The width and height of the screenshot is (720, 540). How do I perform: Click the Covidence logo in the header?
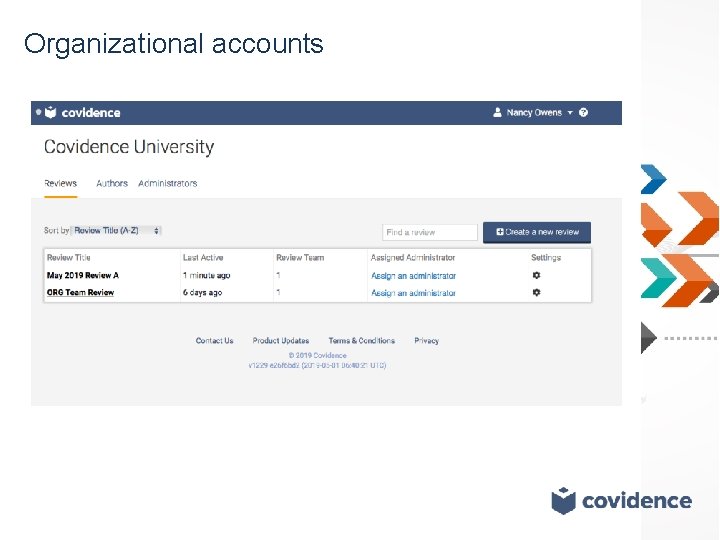click(83, 113)
